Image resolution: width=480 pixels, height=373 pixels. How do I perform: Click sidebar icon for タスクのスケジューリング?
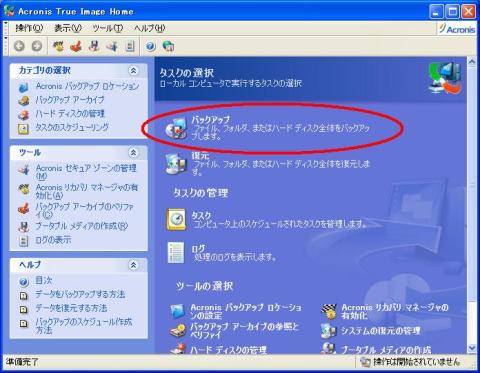coord(23,129)
